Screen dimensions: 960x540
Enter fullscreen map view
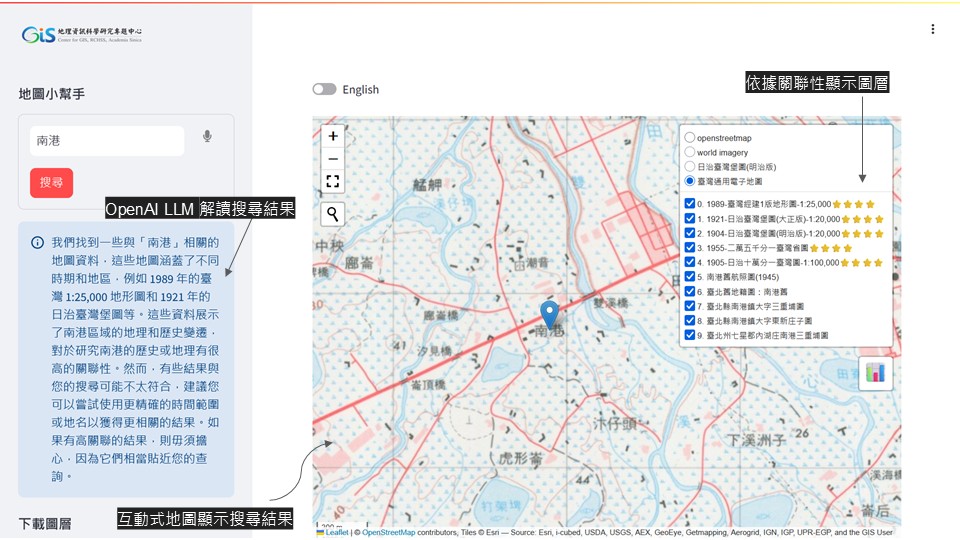333,182
